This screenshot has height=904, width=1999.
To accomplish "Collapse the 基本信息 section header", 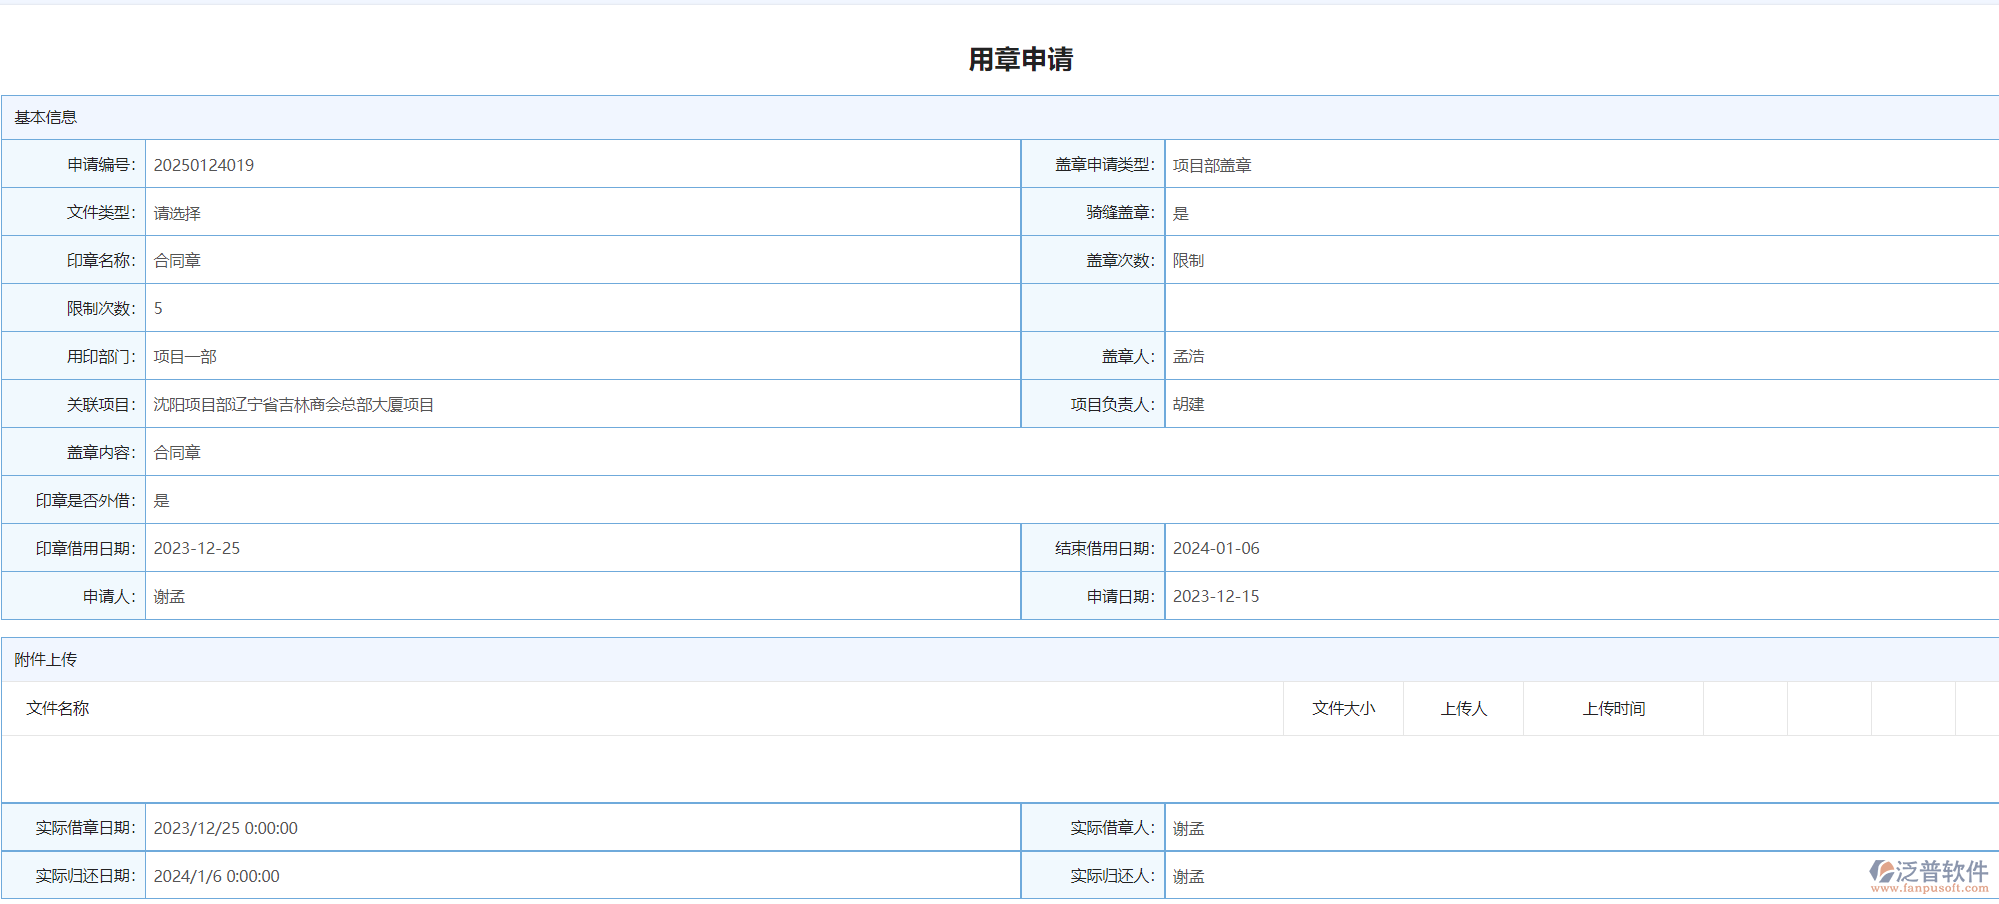I will pos(46,118).
